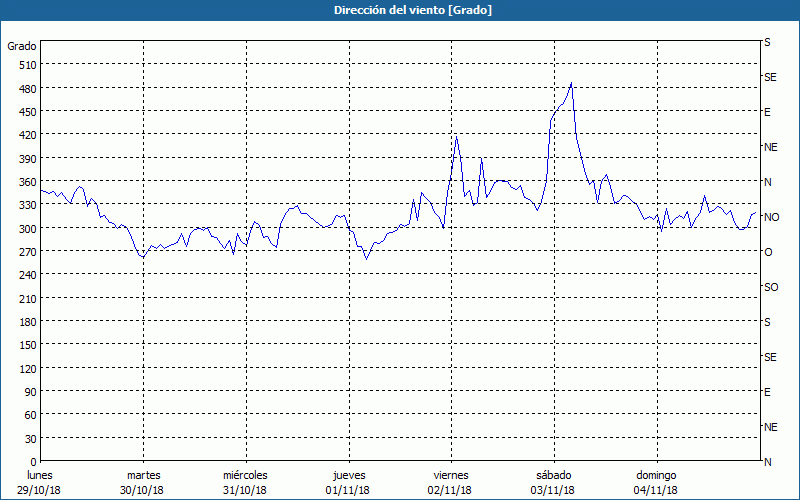
Task: Click the 60 y-axis tick label
Action: pos(31,415)
